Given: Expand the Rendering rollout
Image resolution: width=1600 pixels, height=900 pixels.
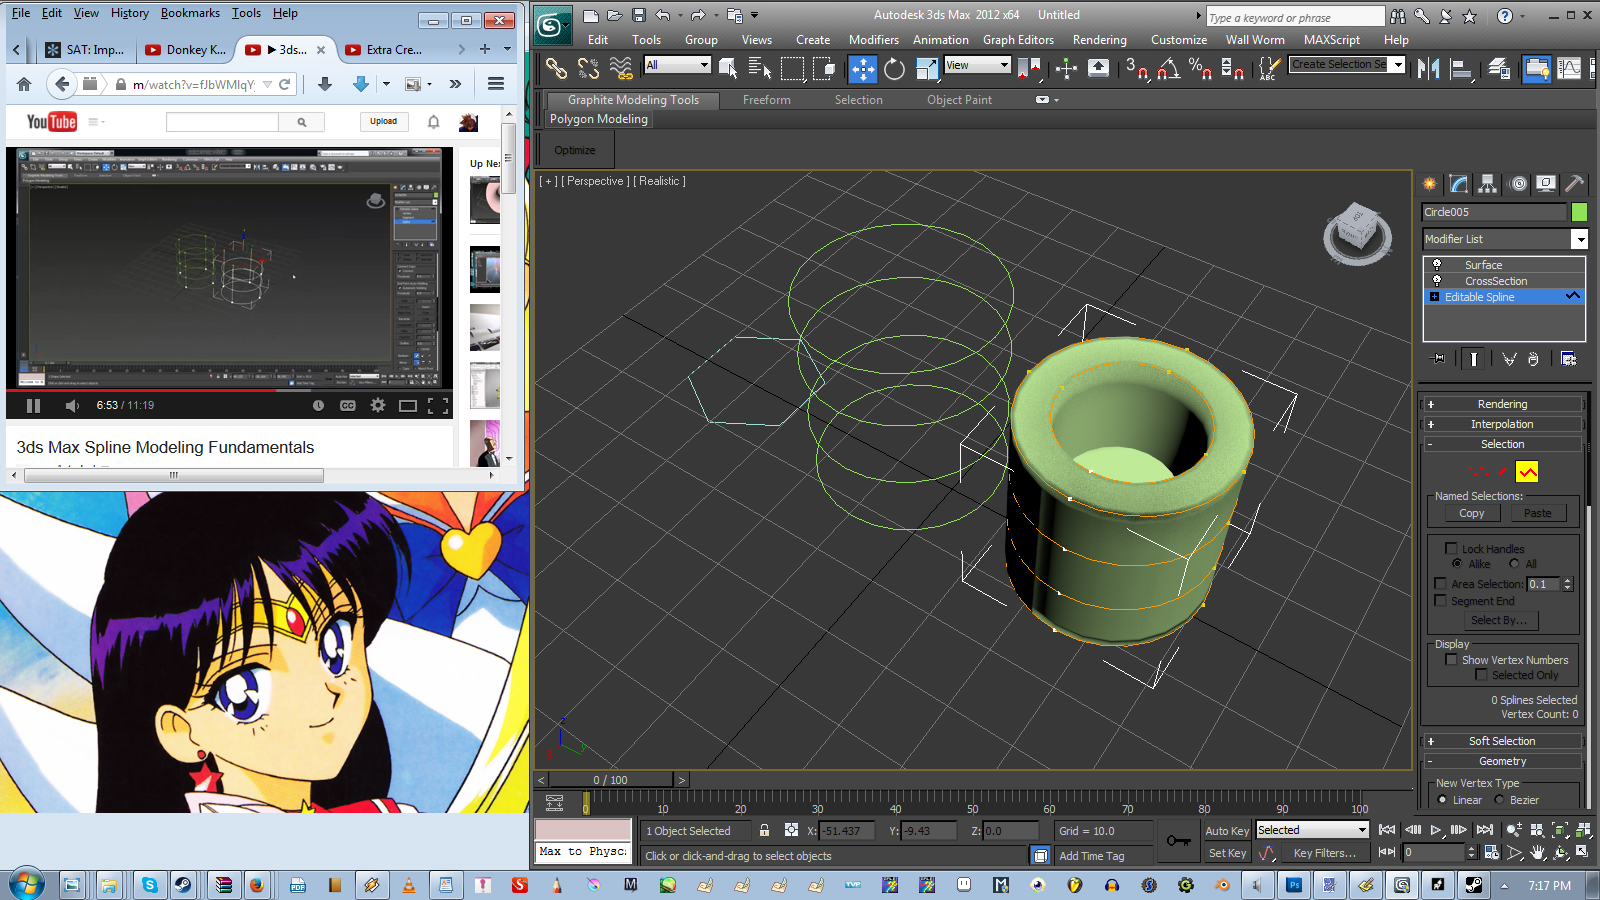Looking at the screenshot, I should click(1502, 404).
